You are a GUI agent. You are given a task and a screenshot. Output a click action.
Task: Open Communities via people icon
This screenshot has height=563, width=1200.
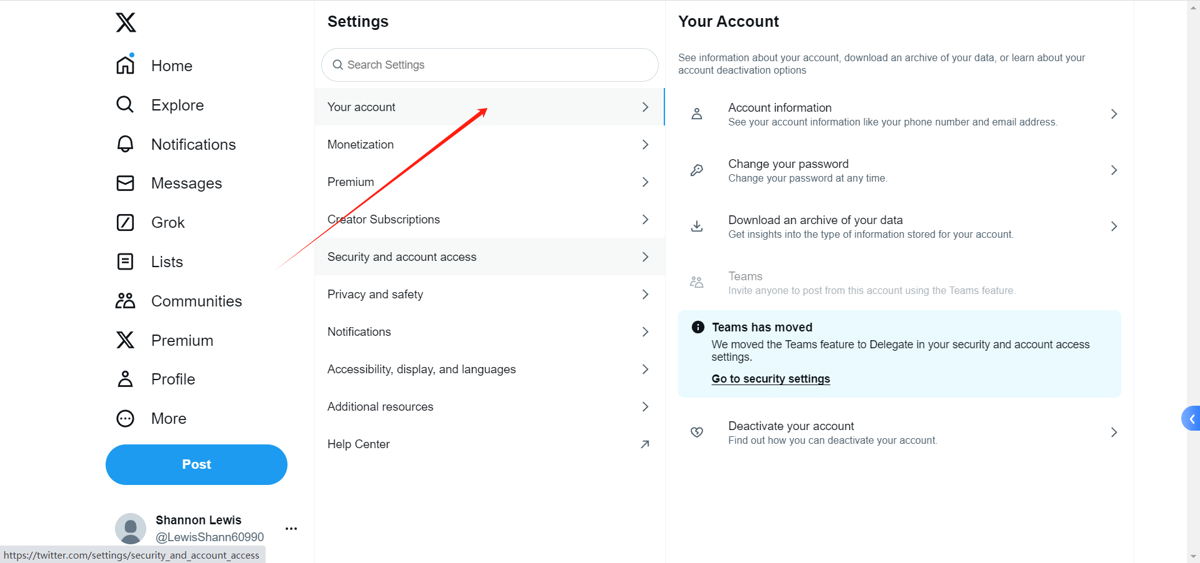[125, 301]
